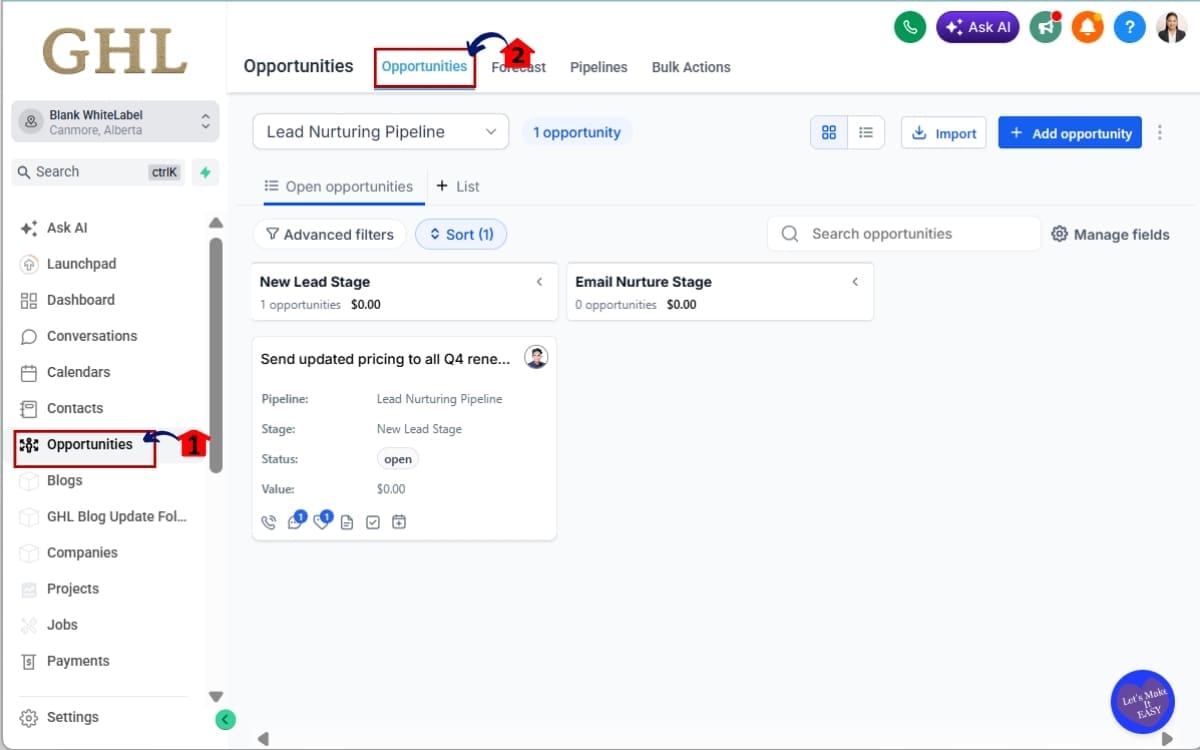Click Add opportunity button
Viewport: 1200px width, 750px height.
(1070, 133)
